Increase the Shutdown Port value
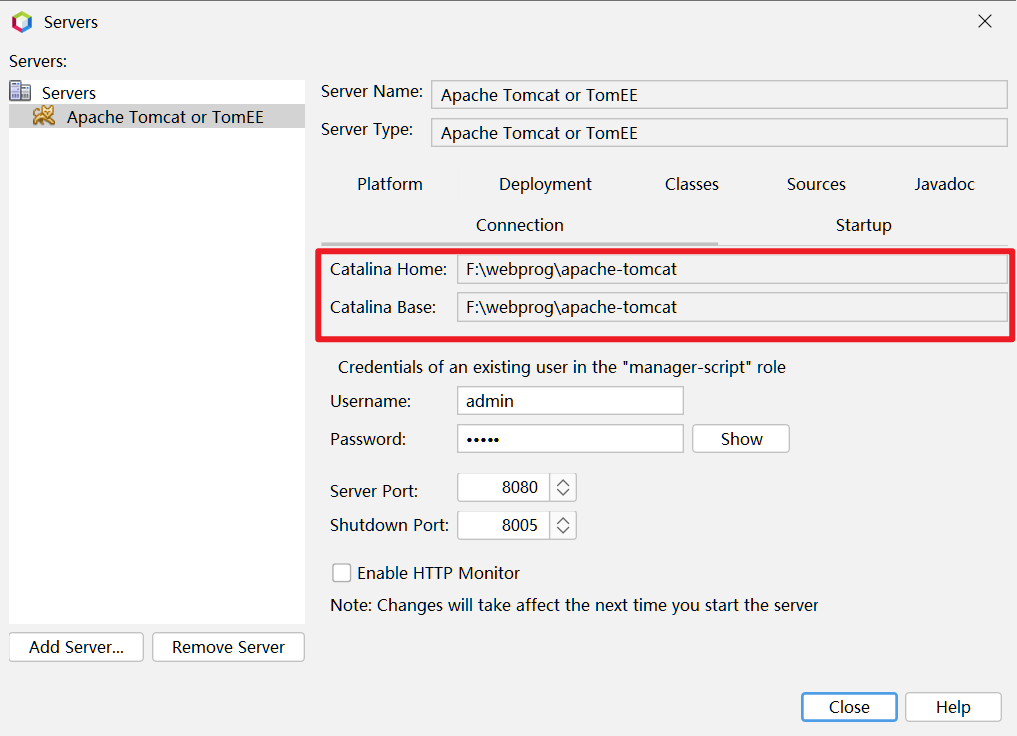This screenshot has width=1017, height=736. coord(563,519)
